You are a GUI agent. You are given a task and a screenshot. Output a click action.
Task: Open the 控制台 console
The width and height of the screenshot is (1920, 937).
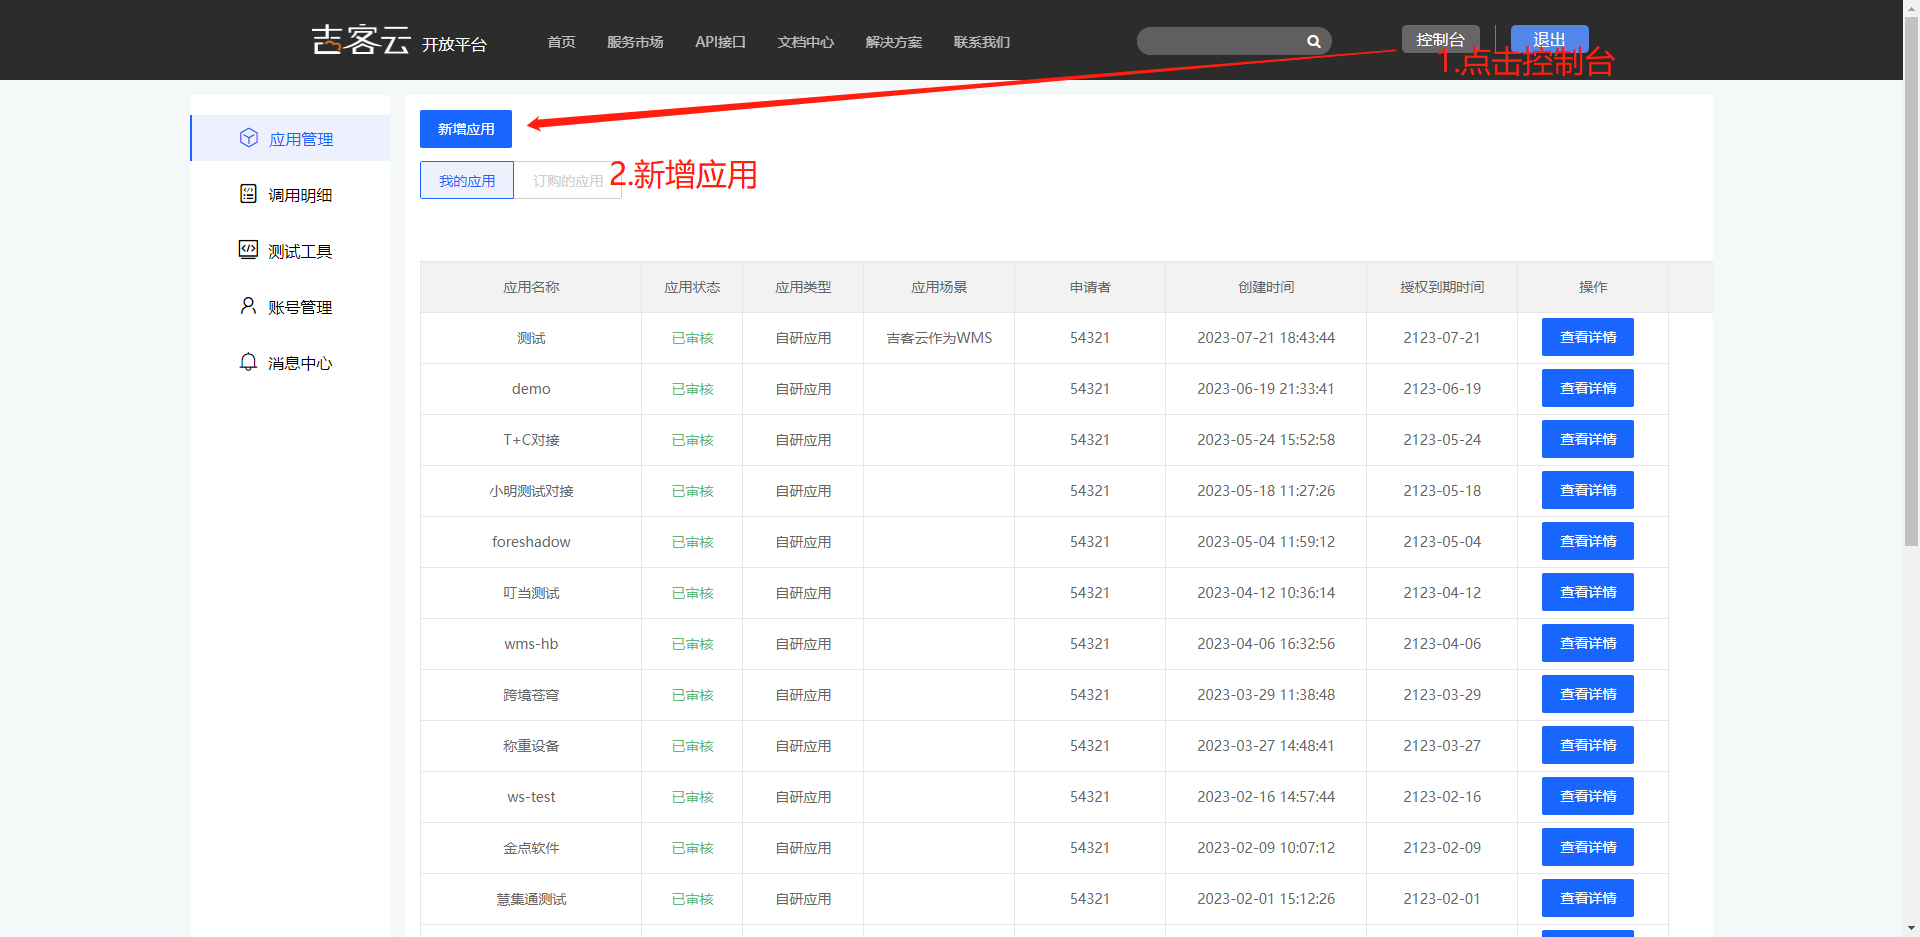1440,39
